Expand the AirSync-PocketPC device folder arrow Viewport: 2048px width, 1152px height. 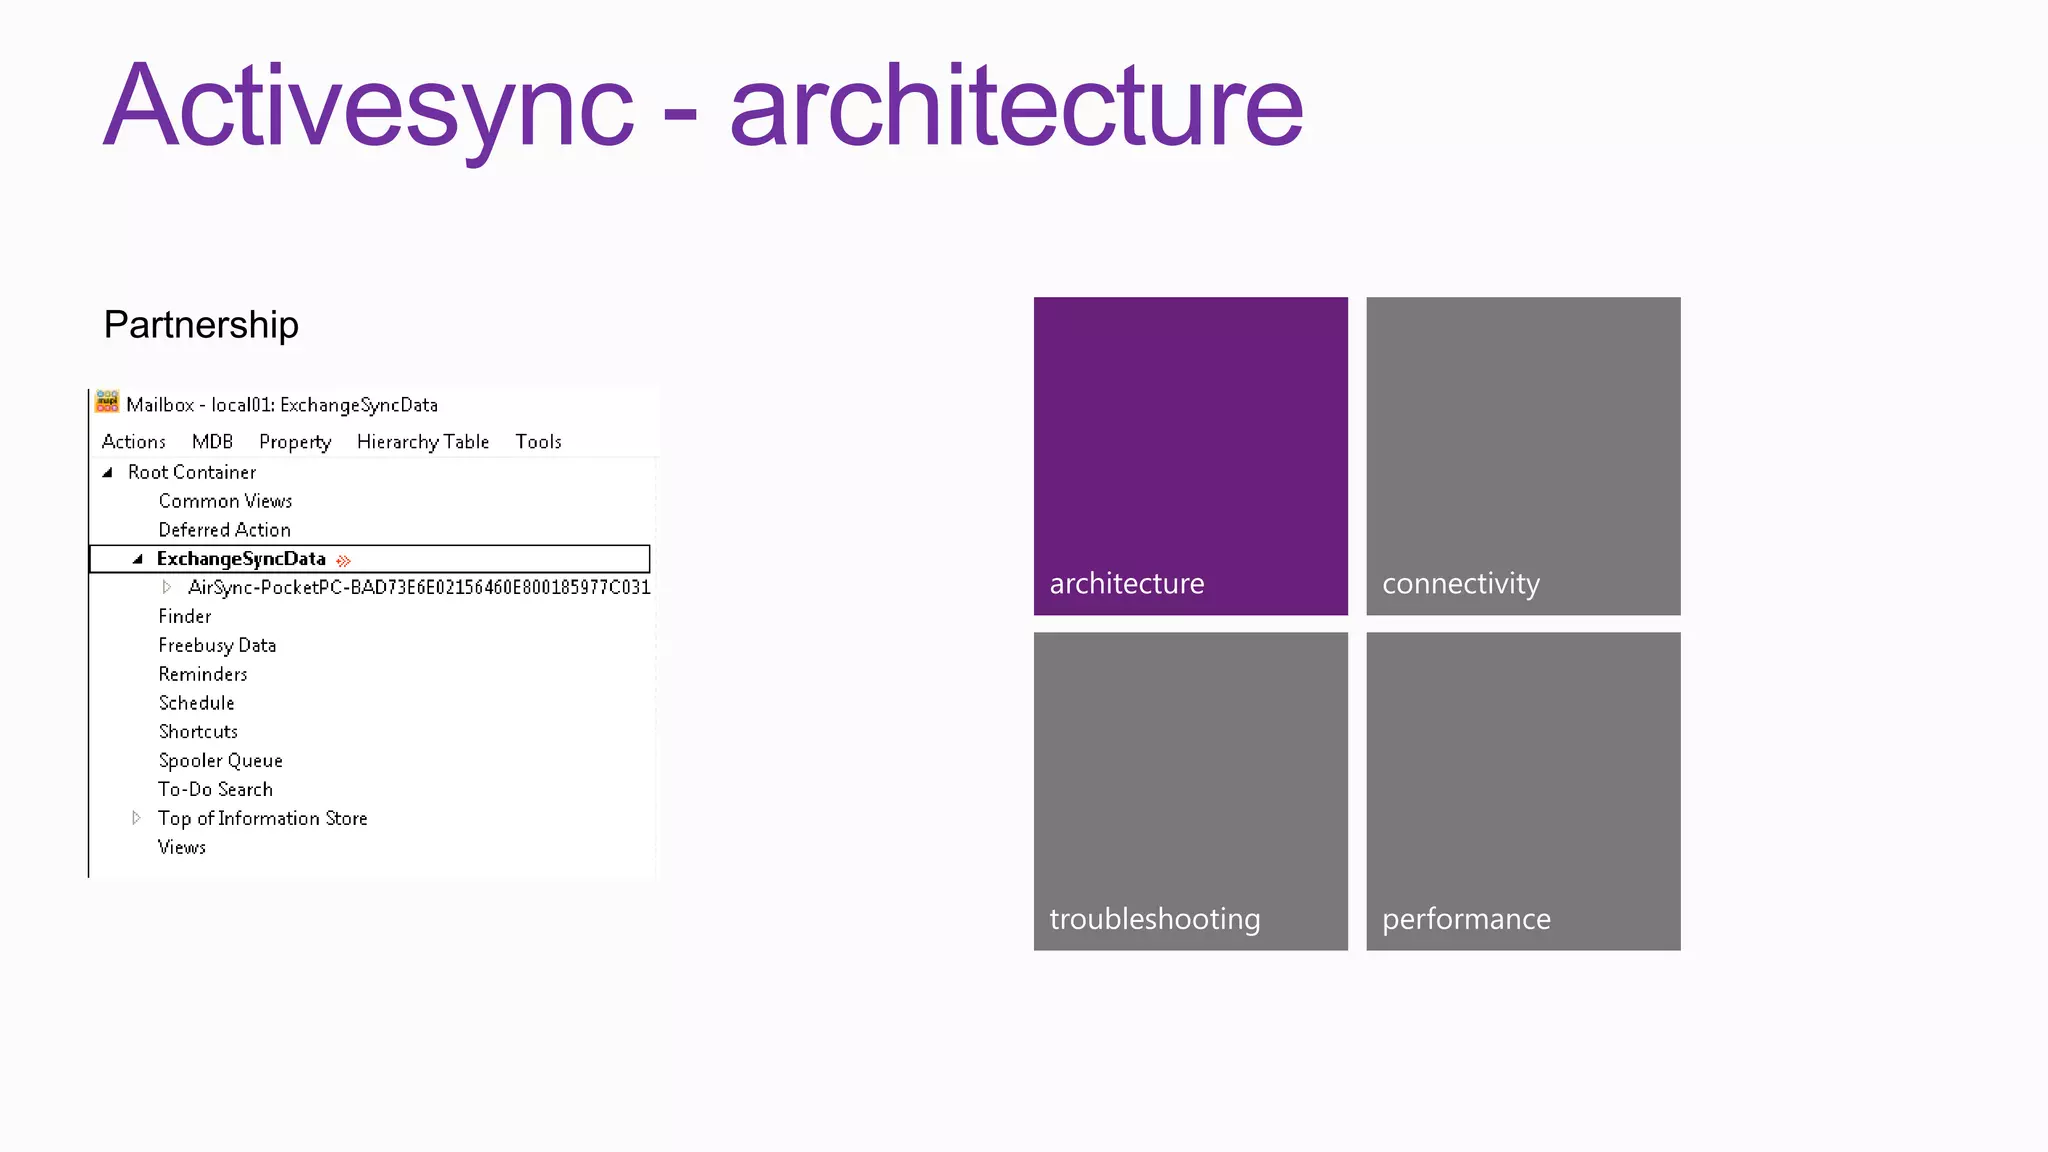pyautogui.click(x=167, y=587)
